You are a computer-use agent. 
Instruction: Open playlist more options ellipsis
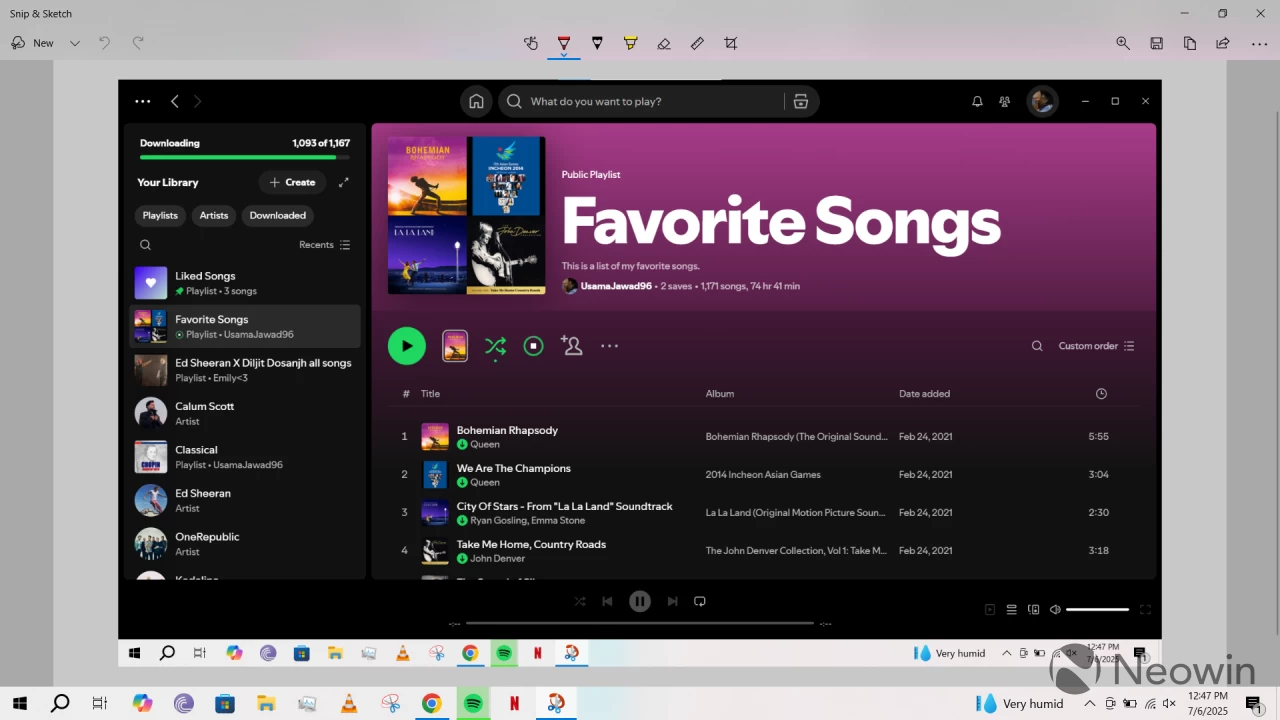tap(609, 346)
